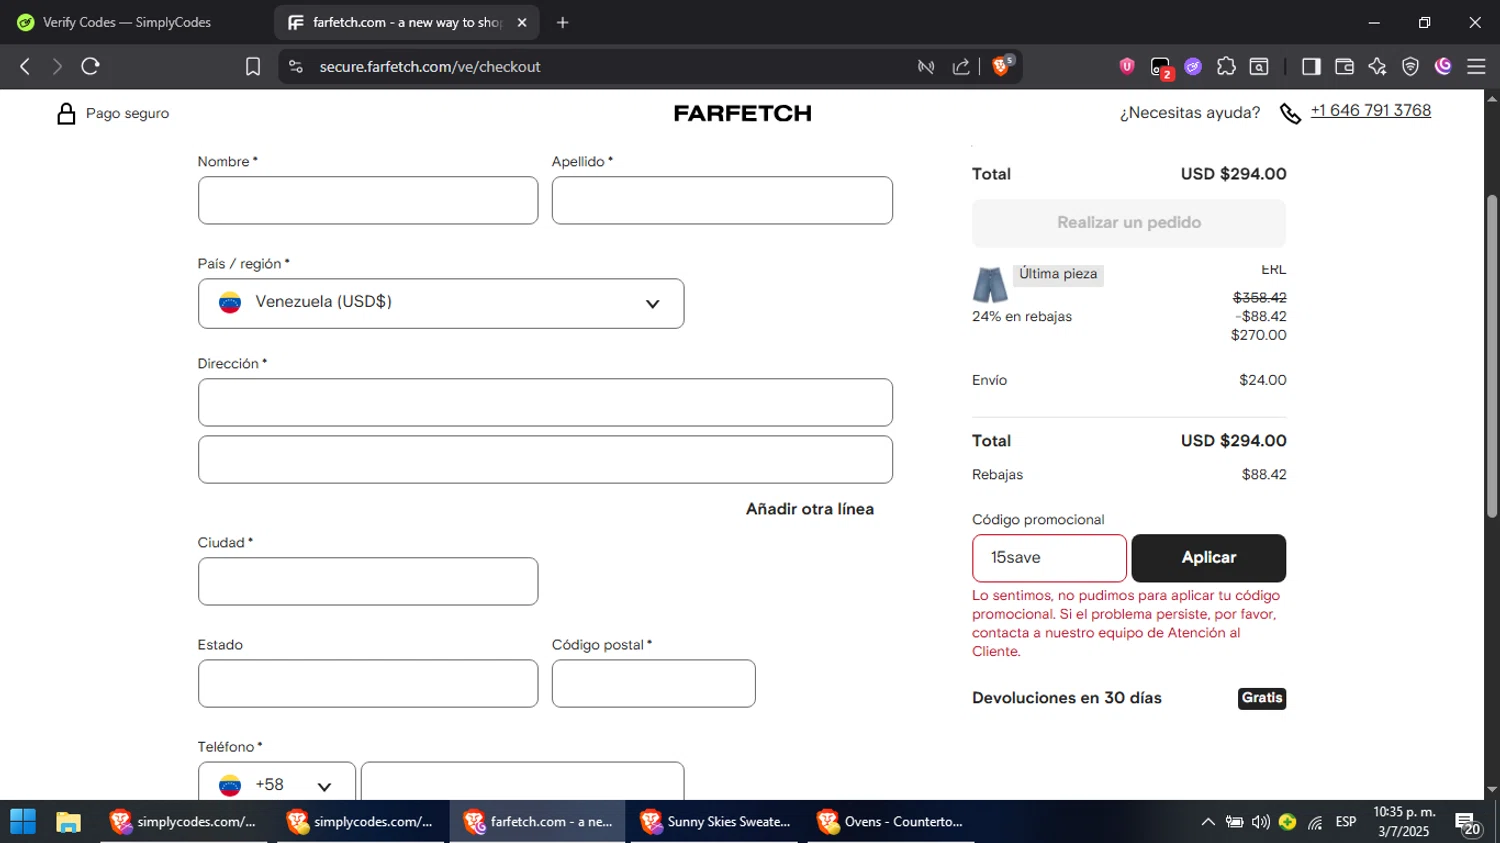Open Brave Shields lion icon
Viewport: 1500px width, 843px height.
coord(1001,66)
